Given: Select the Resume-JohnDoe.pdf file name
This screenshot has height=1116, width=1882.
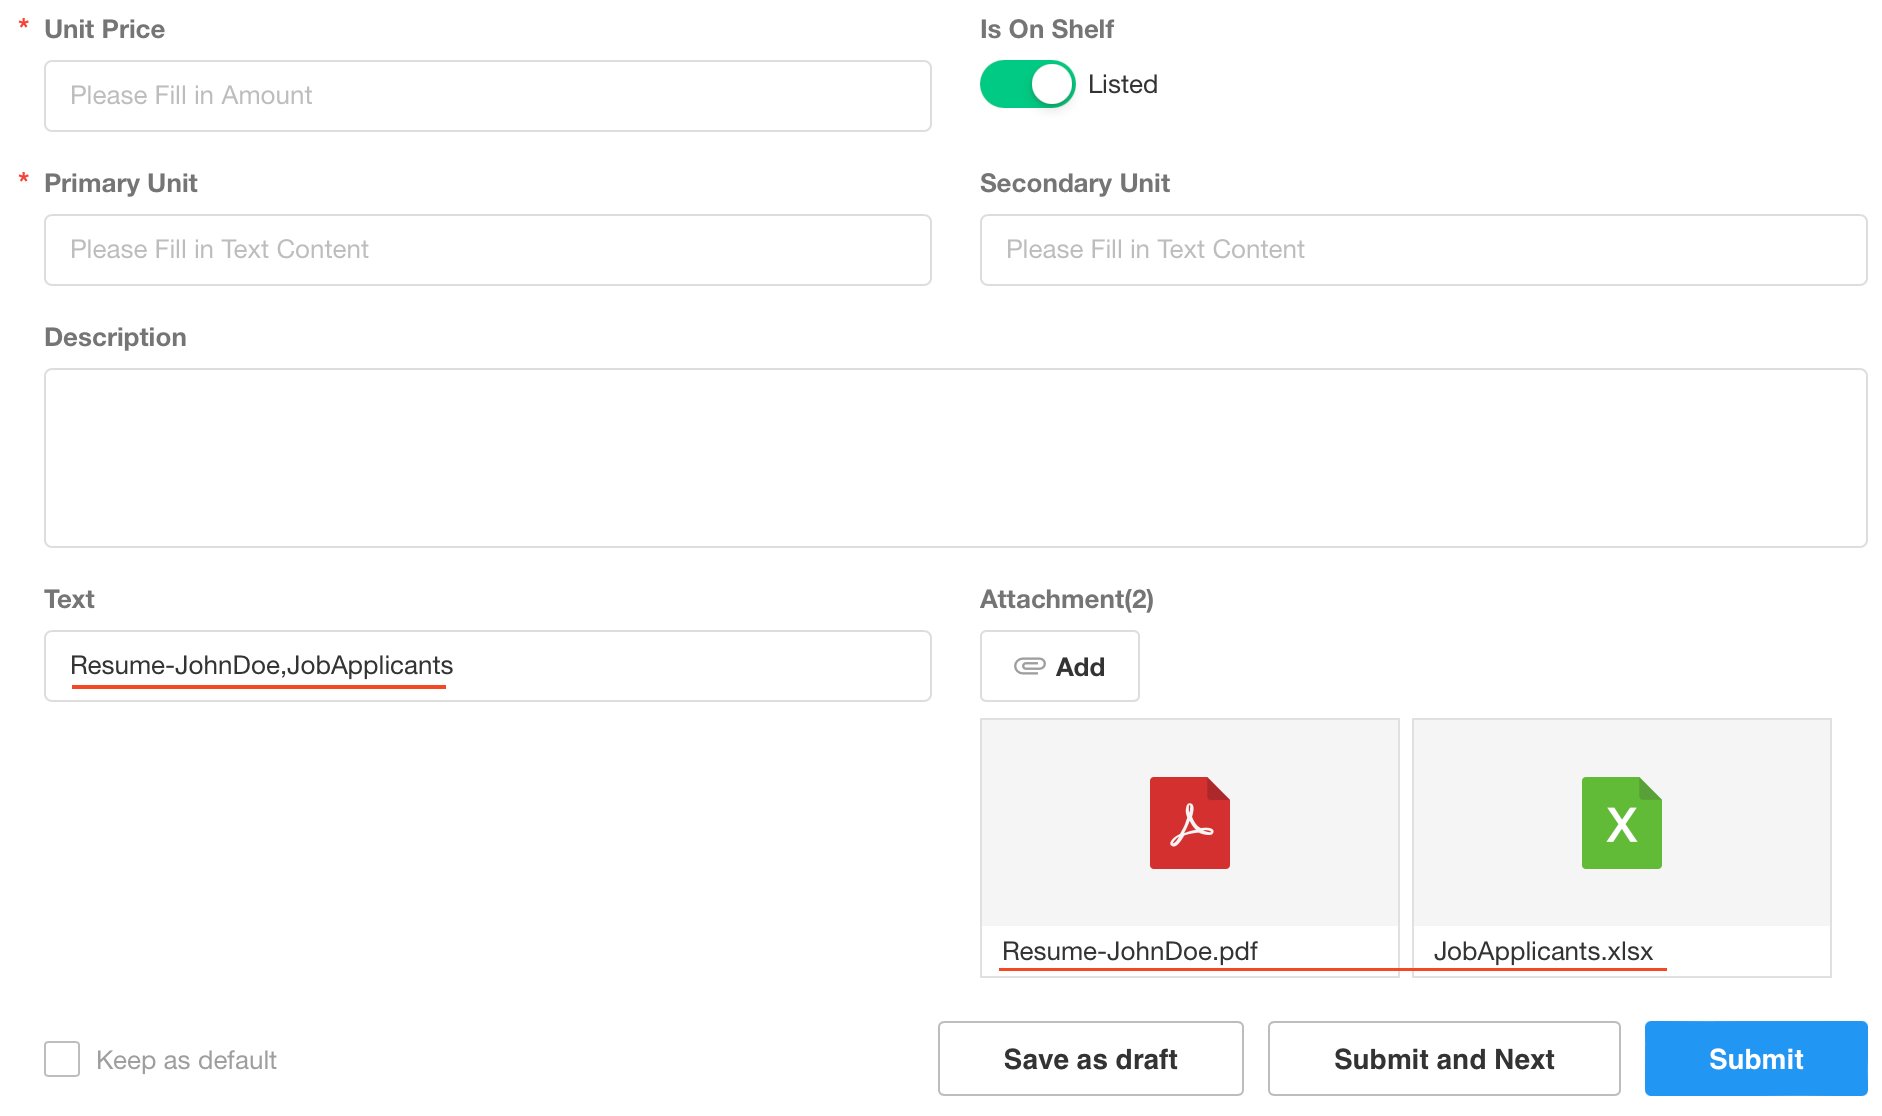Looking at the screenshot, I should pos(1129,951).
